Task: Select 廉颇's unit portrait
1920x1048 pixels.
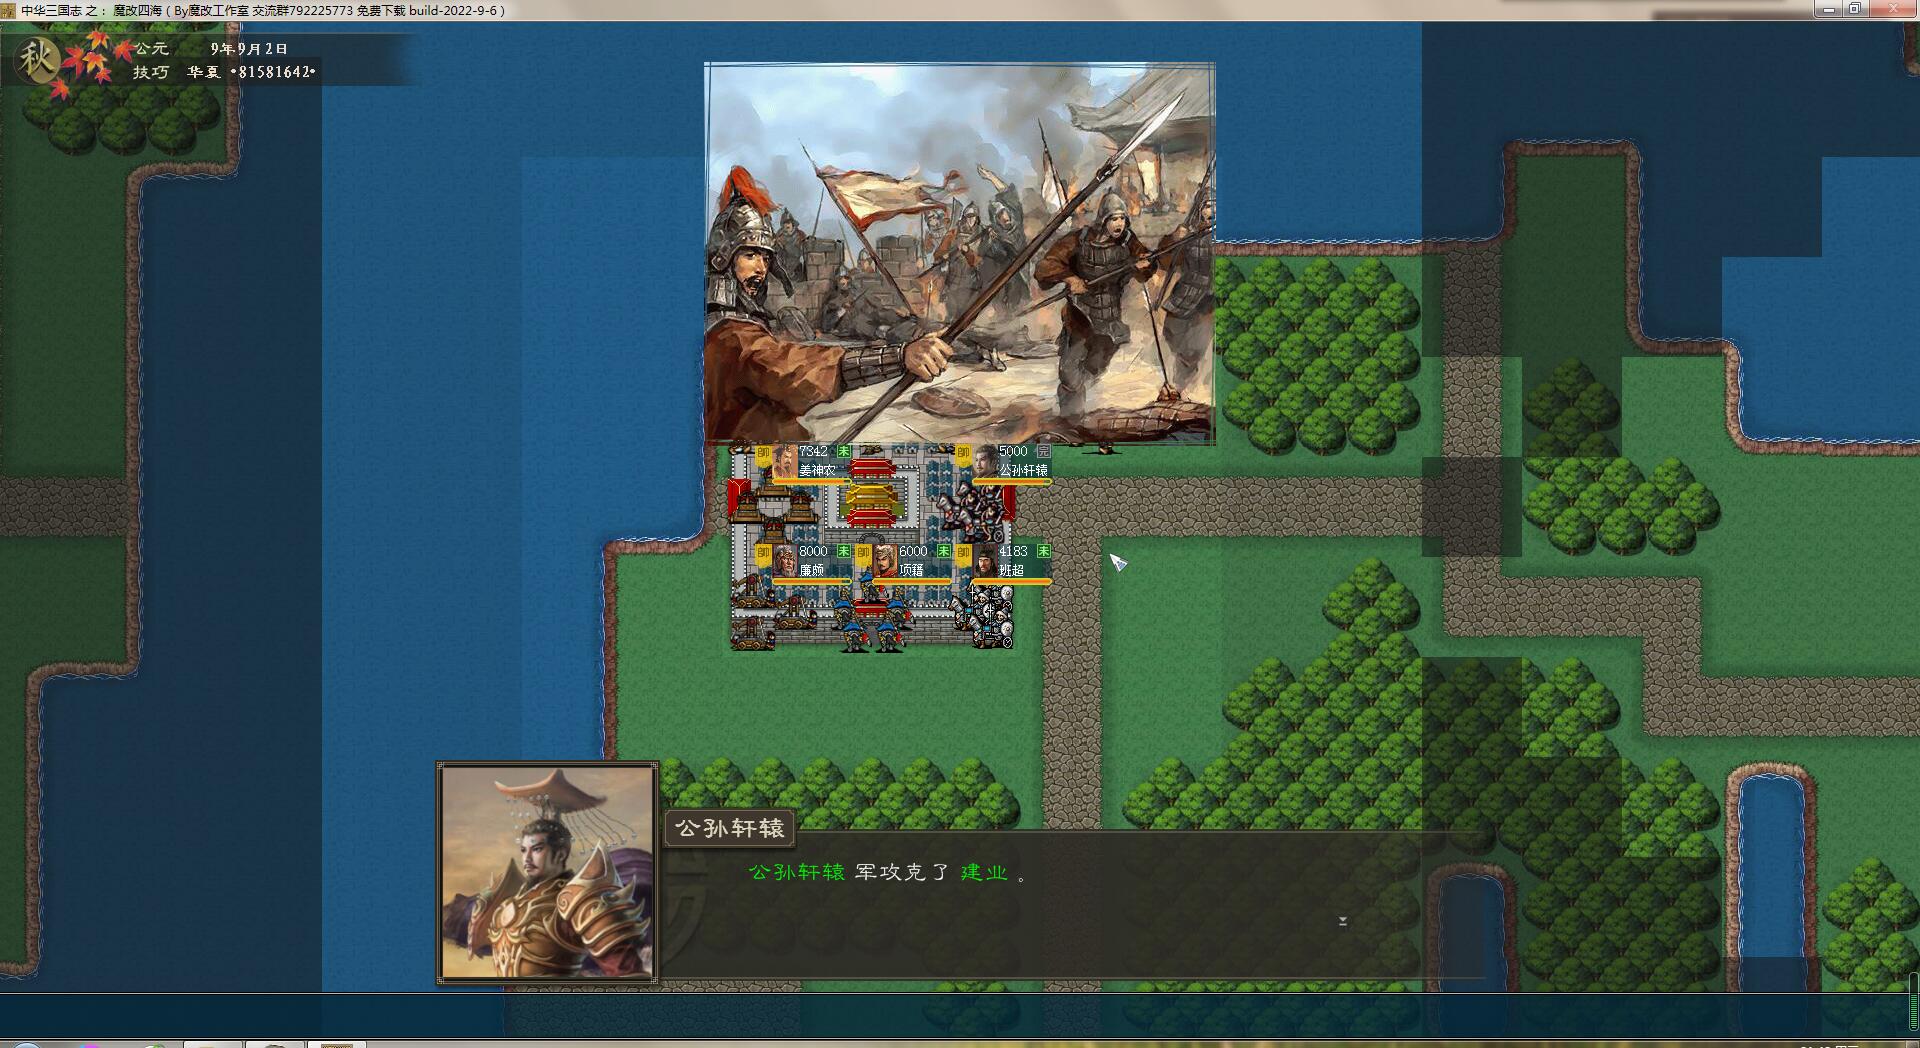Action: (x=784, y=561)
